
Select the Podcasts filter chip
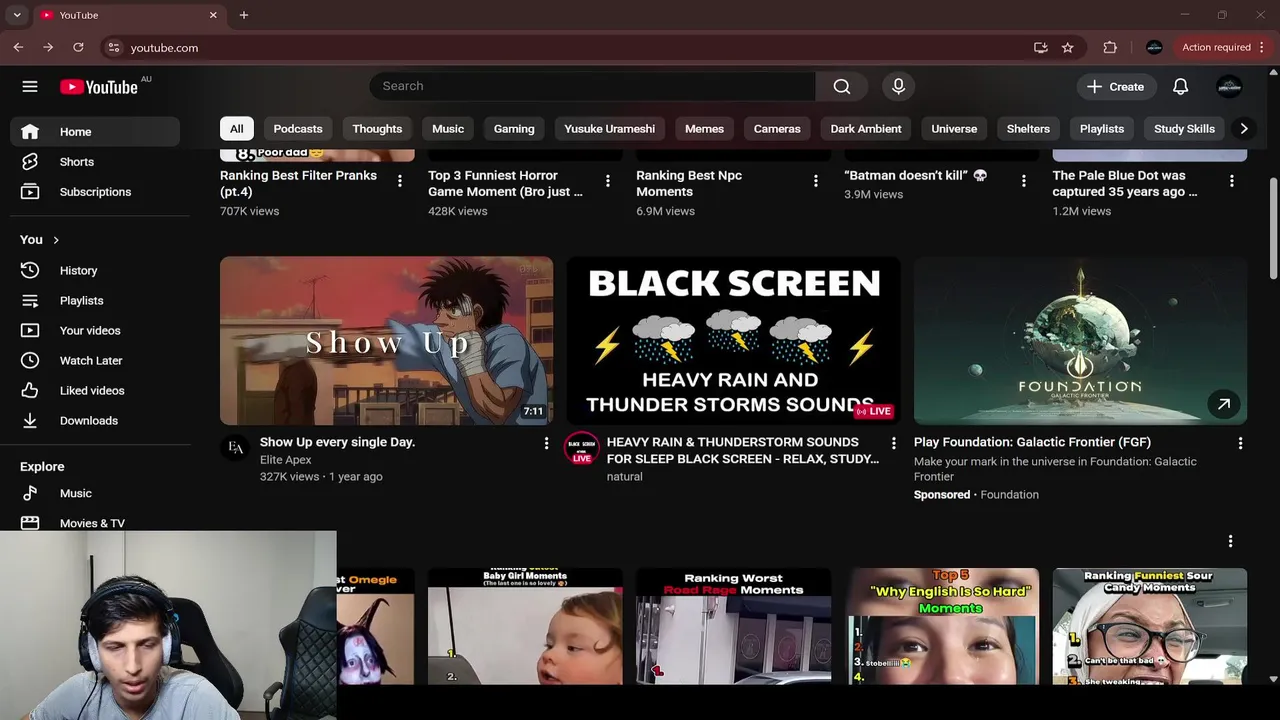tap(298, 128)
